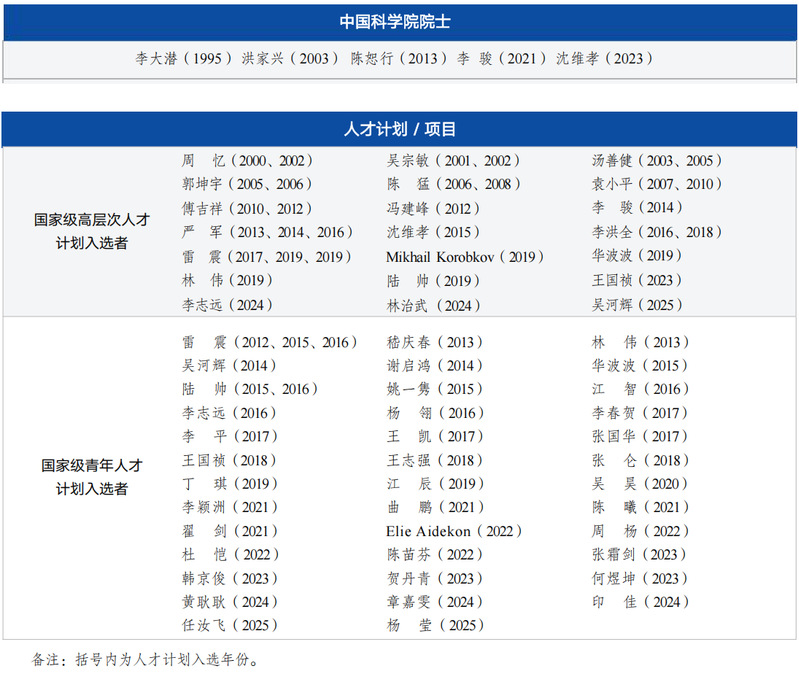Click the 国家级高层次人才计划入选者 row label
Viewport: 799px width, 674px height.
coord(92,232)
